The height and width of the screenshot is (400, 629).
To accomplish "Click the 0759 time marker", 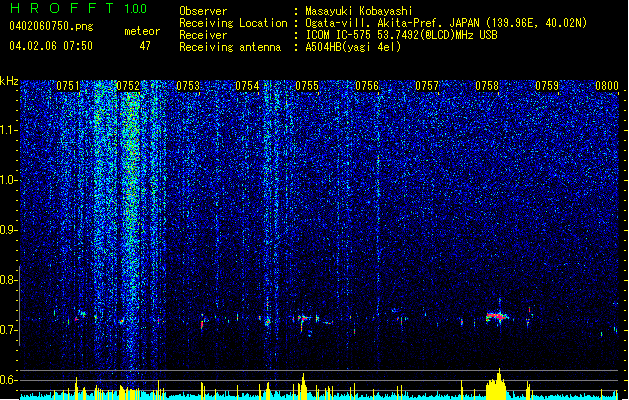I will [547, 86].
